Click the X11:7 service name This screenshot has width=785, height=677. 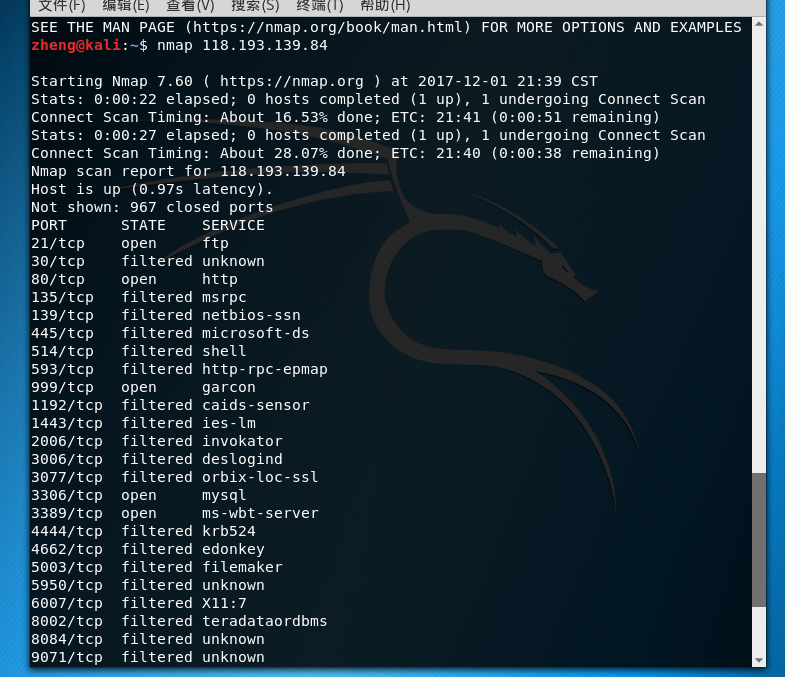[x=224, y=604]
